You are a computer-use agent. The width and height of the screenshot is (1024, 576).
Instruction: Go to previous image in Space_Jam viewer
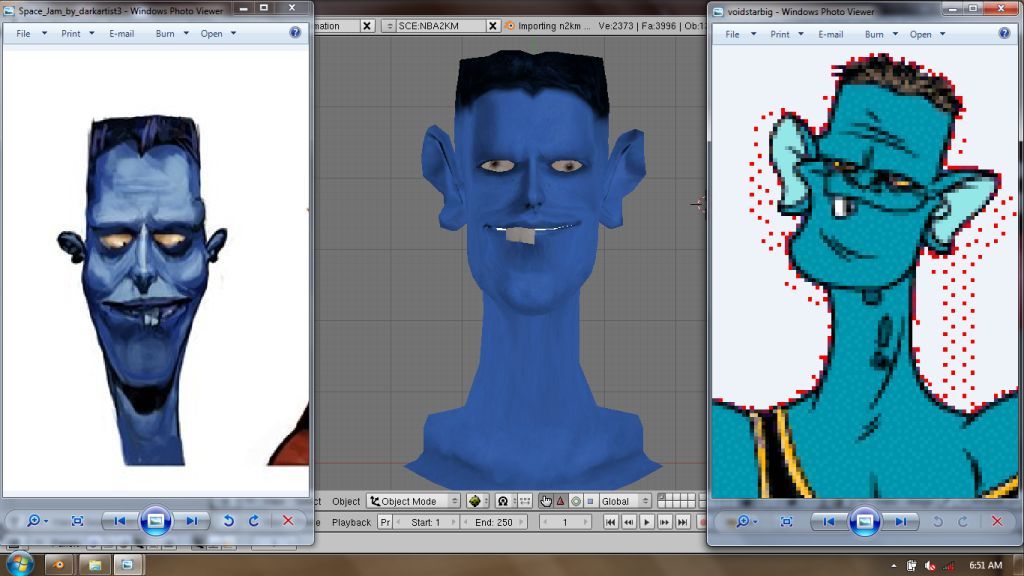[120, 520]
